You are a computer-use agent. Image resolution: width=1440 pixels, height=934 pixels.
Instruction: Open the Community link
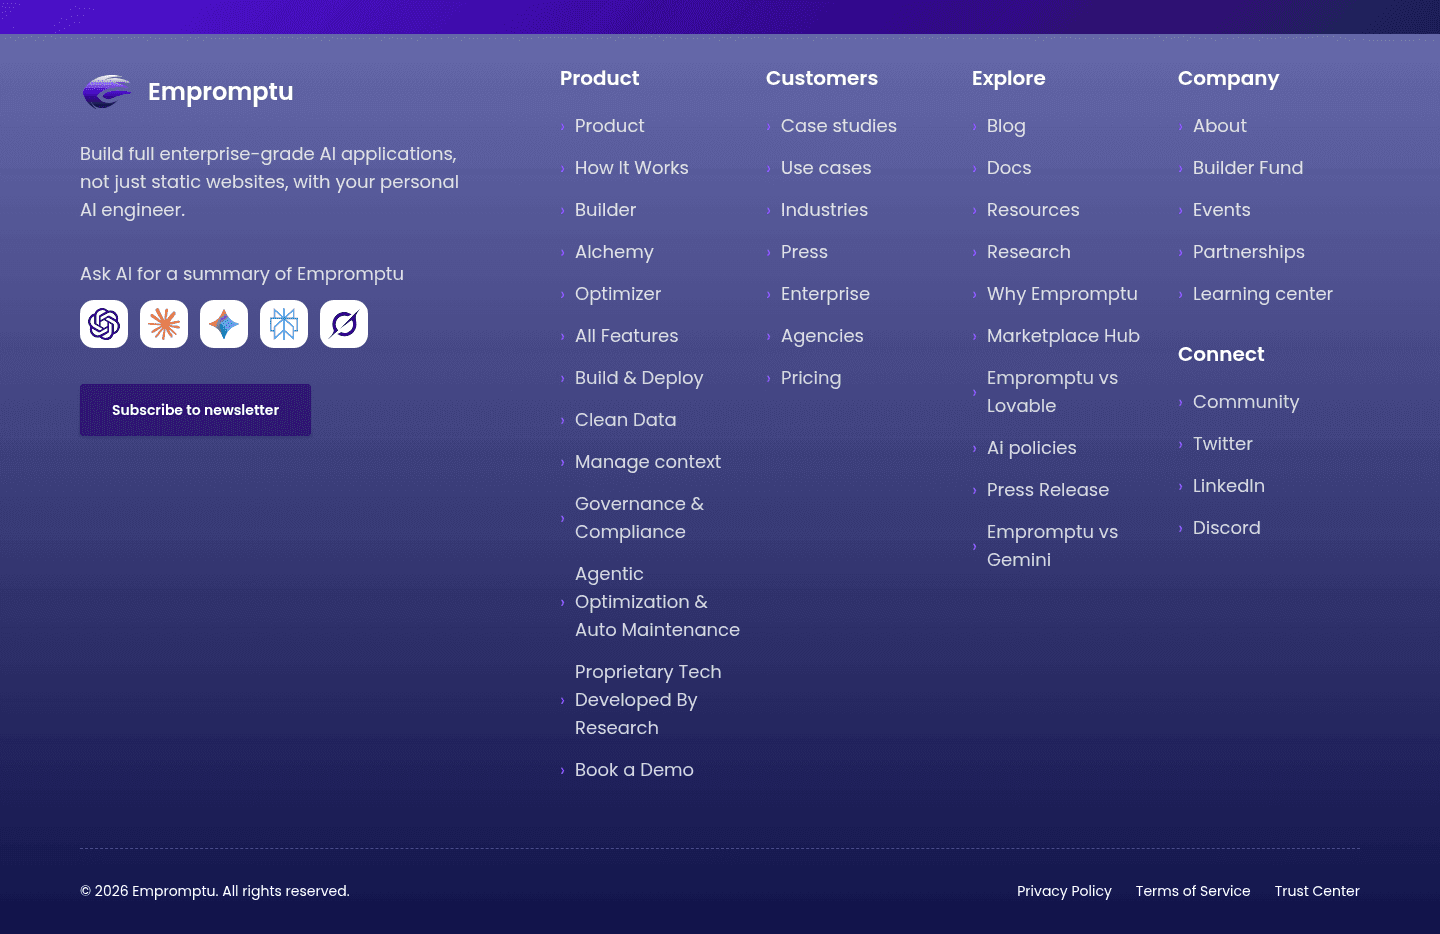pos(1246,402)
